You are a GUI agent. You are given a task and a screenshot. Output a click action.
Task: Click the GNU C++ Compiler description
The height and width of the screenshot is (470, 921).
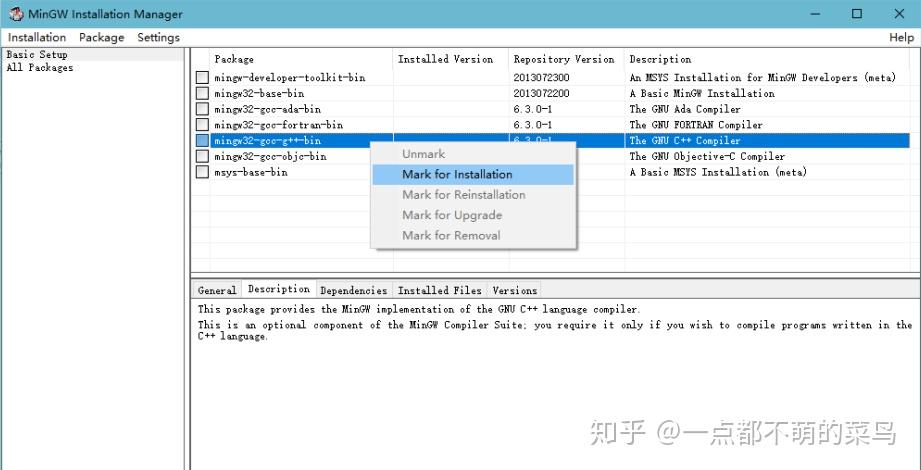click(685, 141)
